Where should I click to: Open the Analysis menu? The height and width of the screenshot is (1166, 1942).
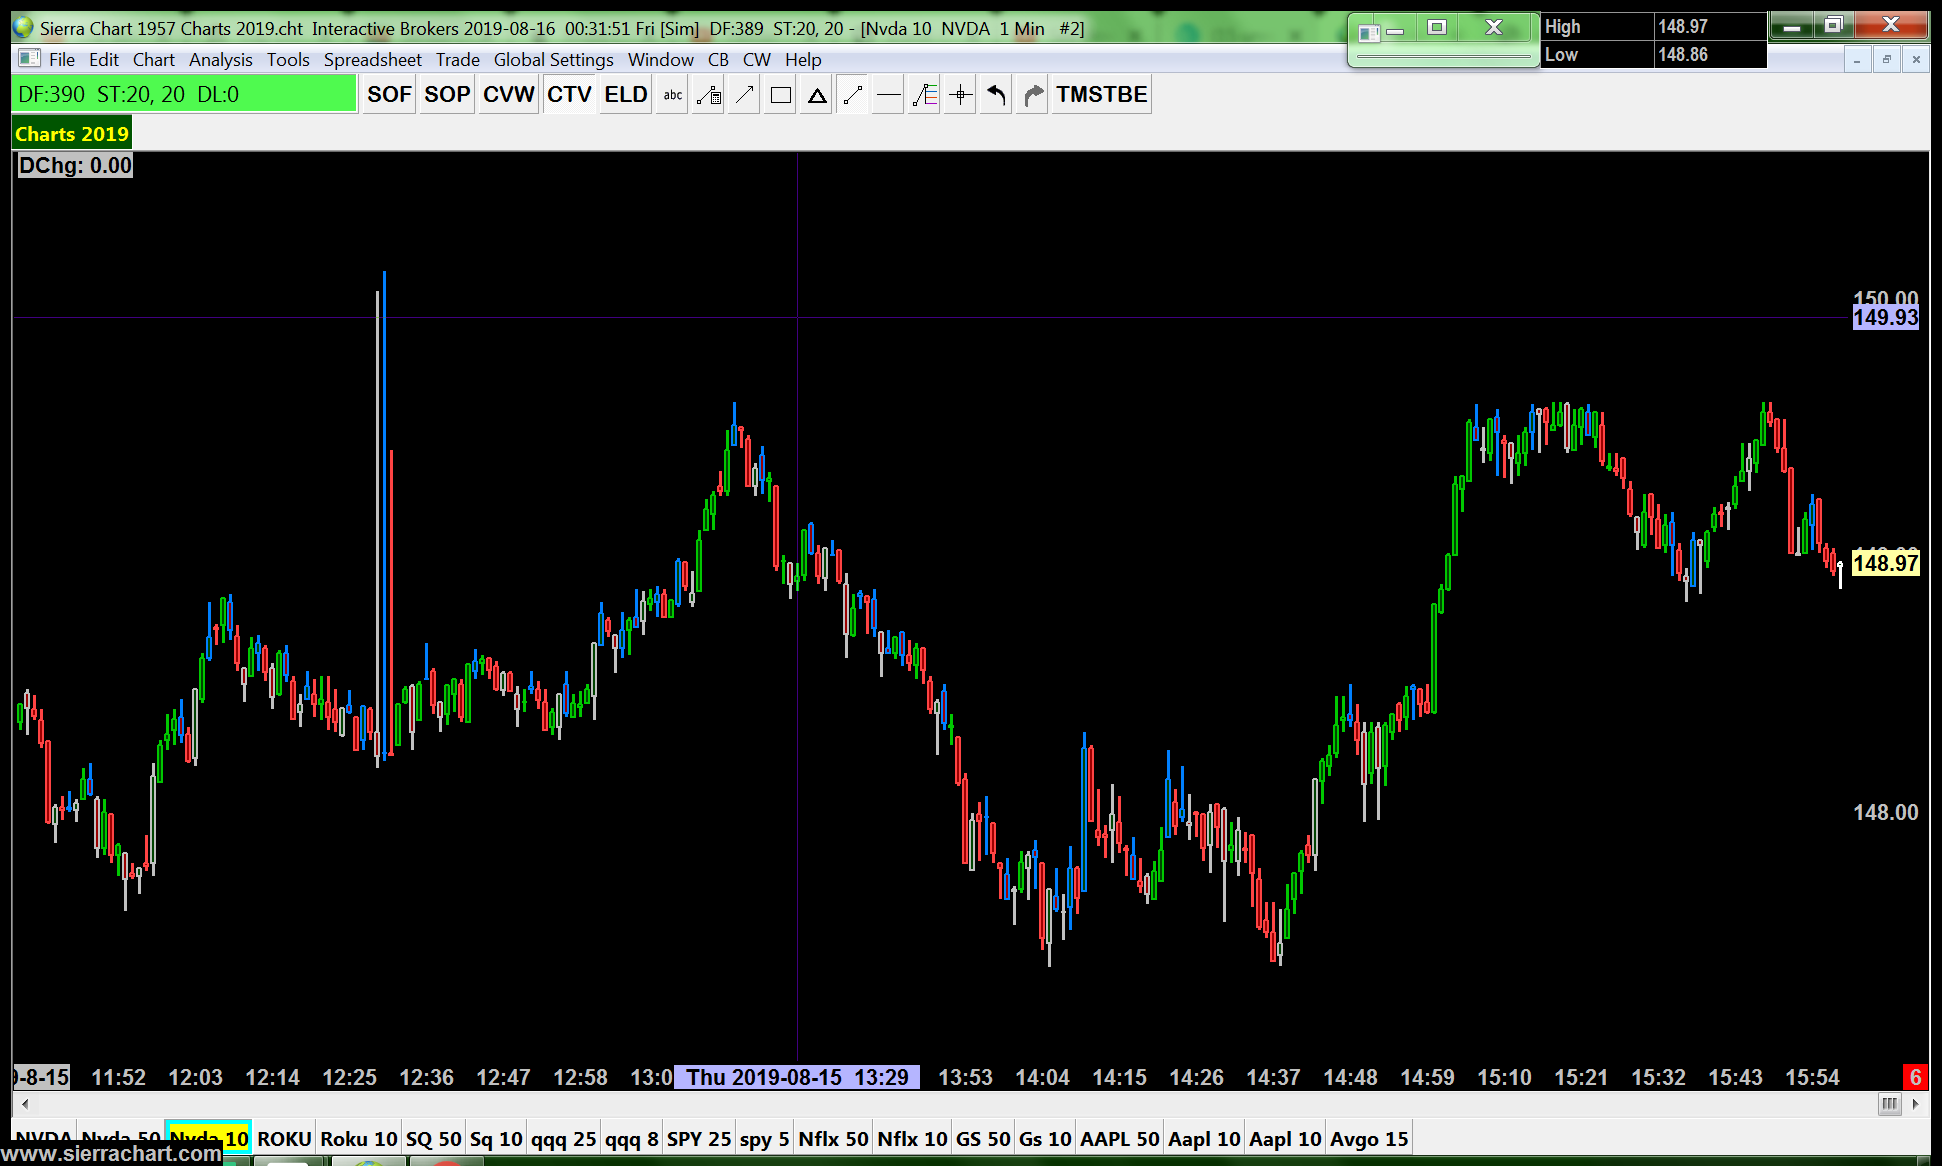tap(220, 60)
